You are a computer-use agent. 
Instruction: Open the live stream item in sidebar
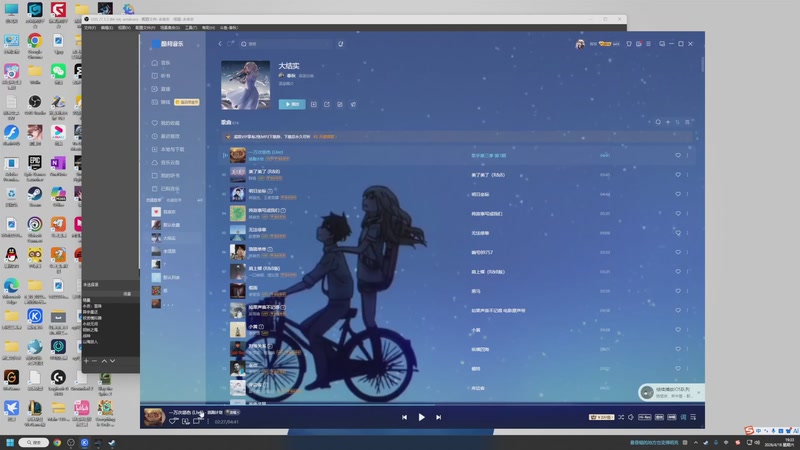[160, 89]
